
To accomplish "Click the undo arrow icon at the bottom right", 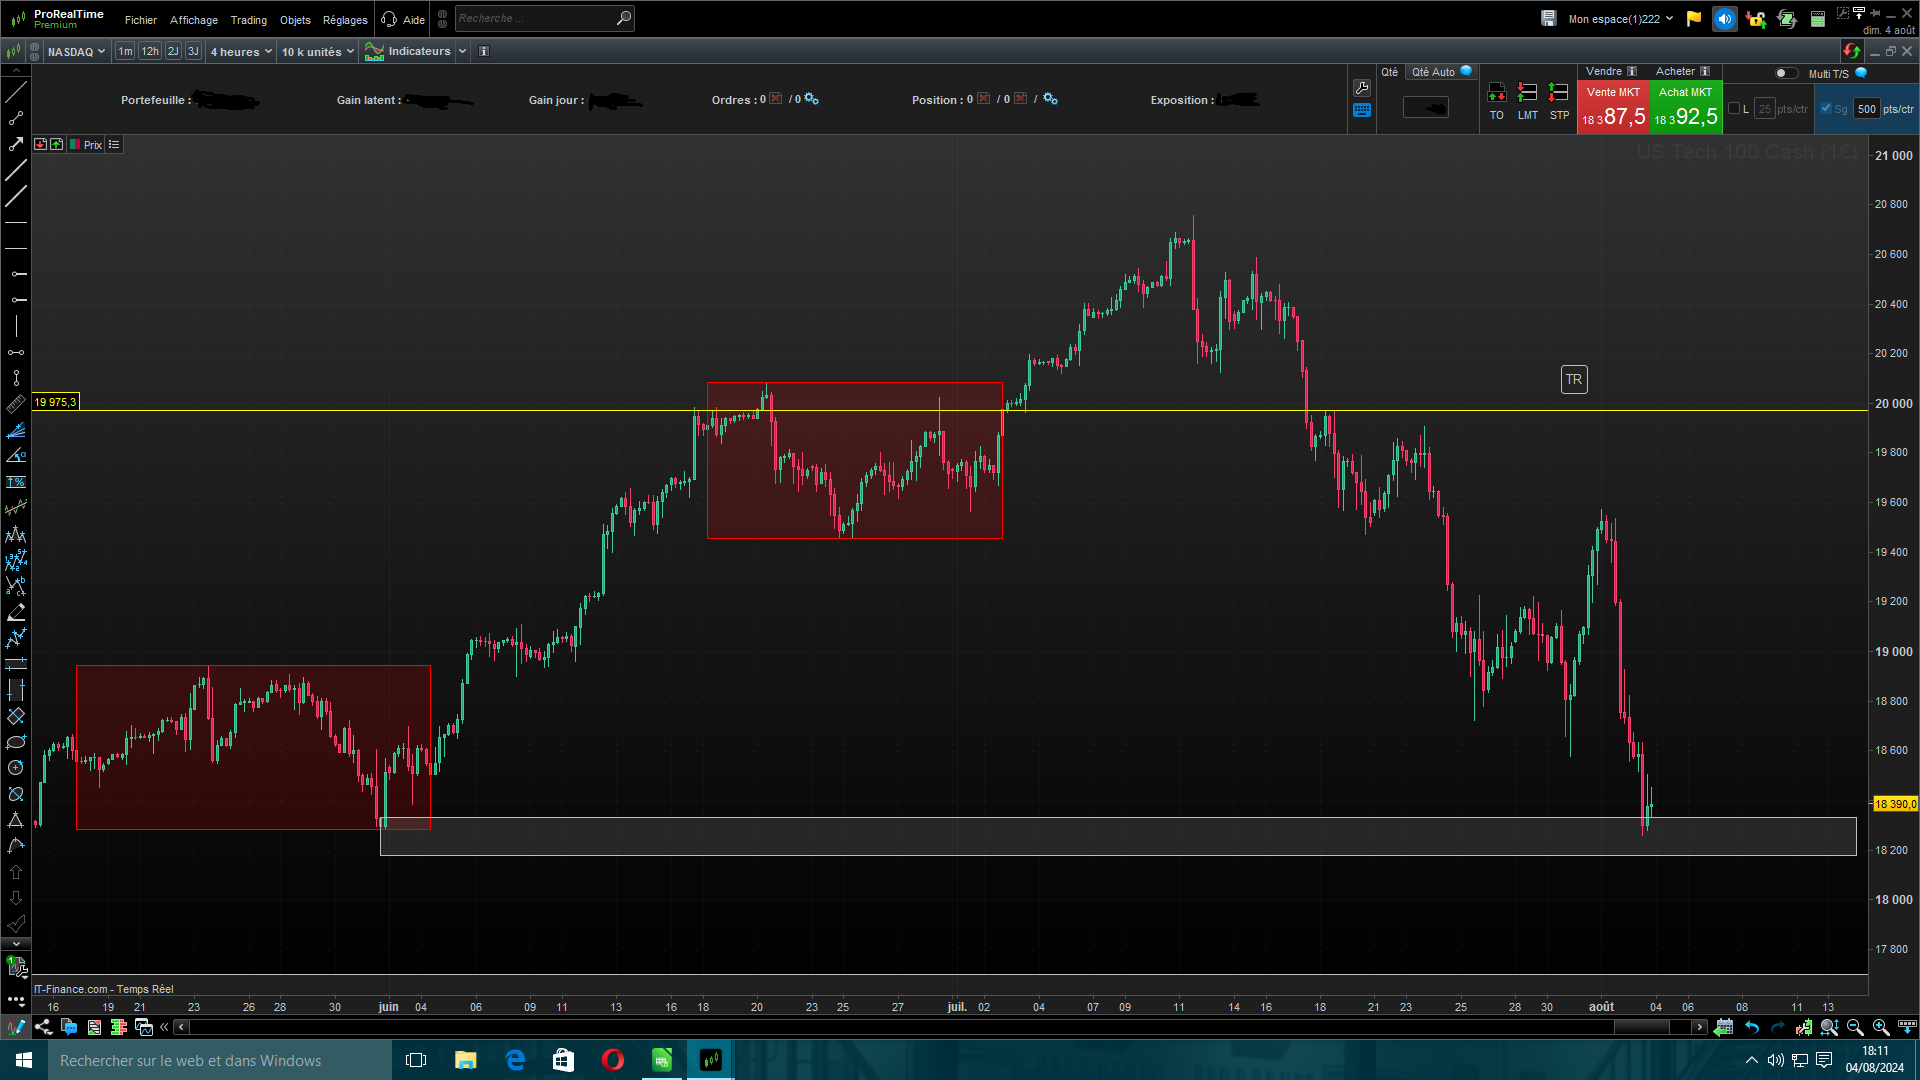I will coord(1752,1027).
